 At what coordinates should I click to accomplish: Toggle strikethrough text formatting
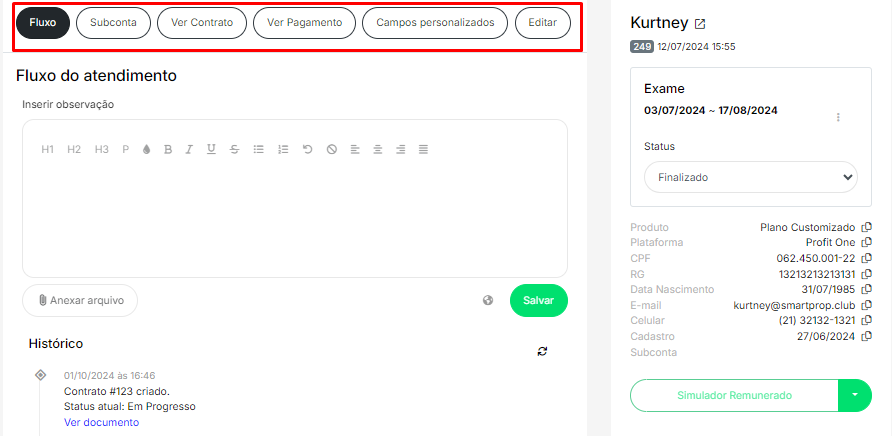[234, 149]
